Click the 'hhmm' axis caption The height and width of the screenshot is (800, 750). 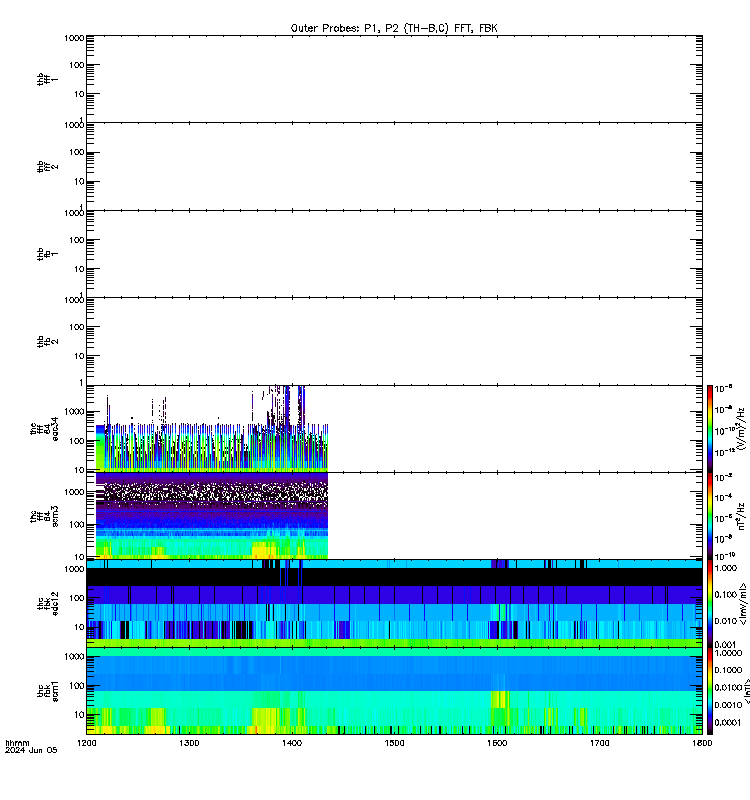(17, 743)
